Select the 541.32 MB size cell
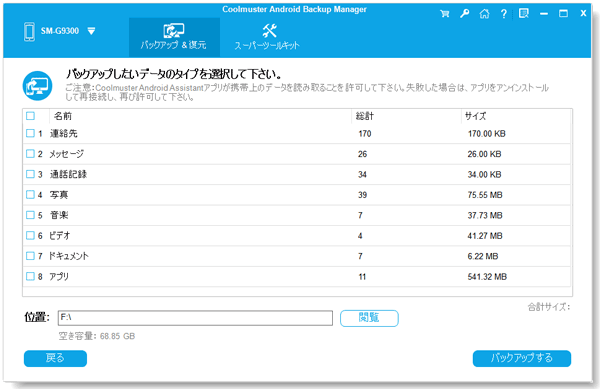Screen dimensions: 600x389 click(487, 277)
